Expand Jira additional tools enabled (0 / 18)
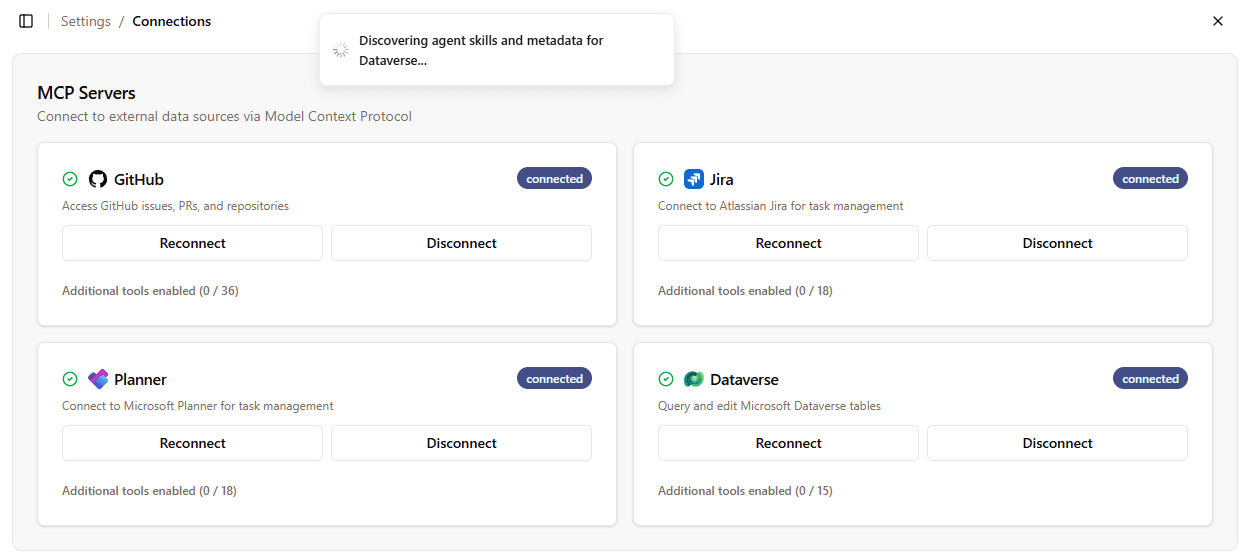Viewport: 1241px width, 556px height. pyautogui.click(x=745, y=291)
